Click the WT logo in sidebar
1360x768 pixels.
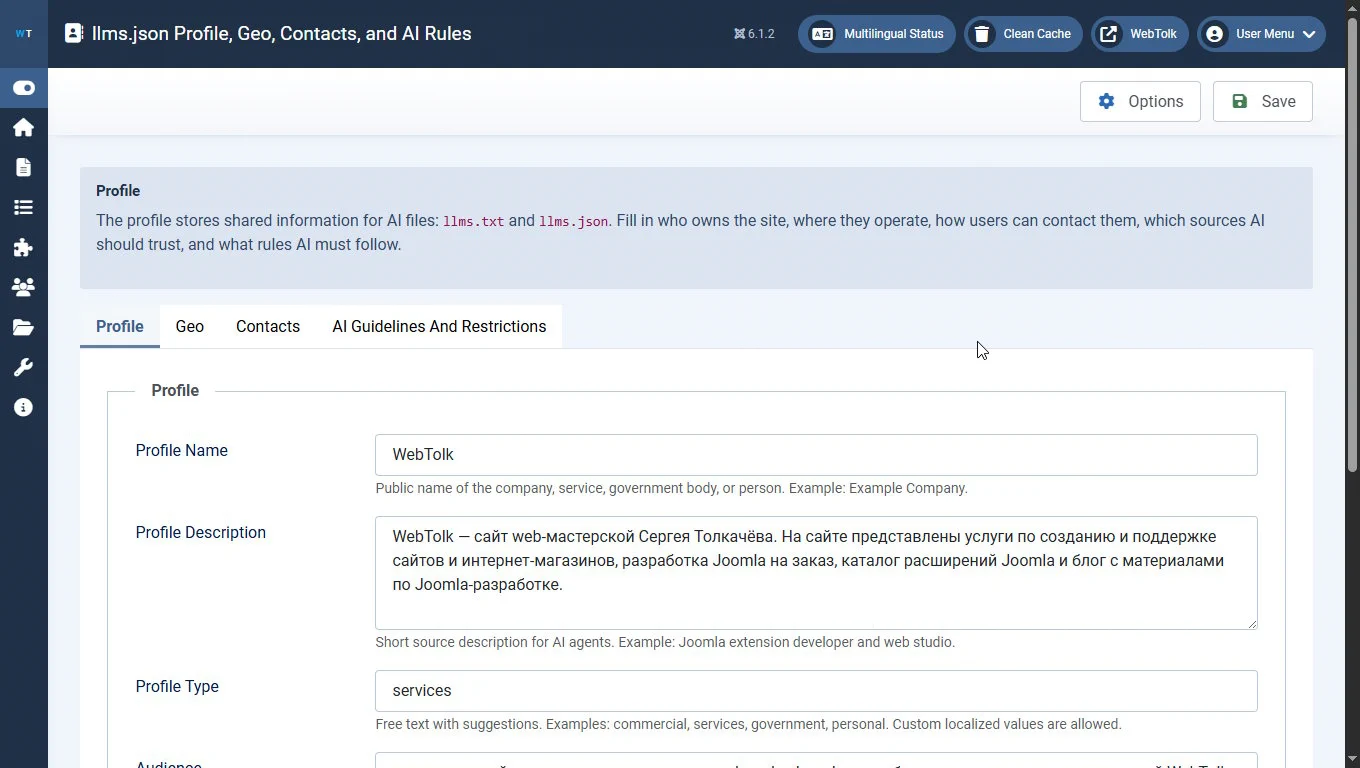[24, 34]
